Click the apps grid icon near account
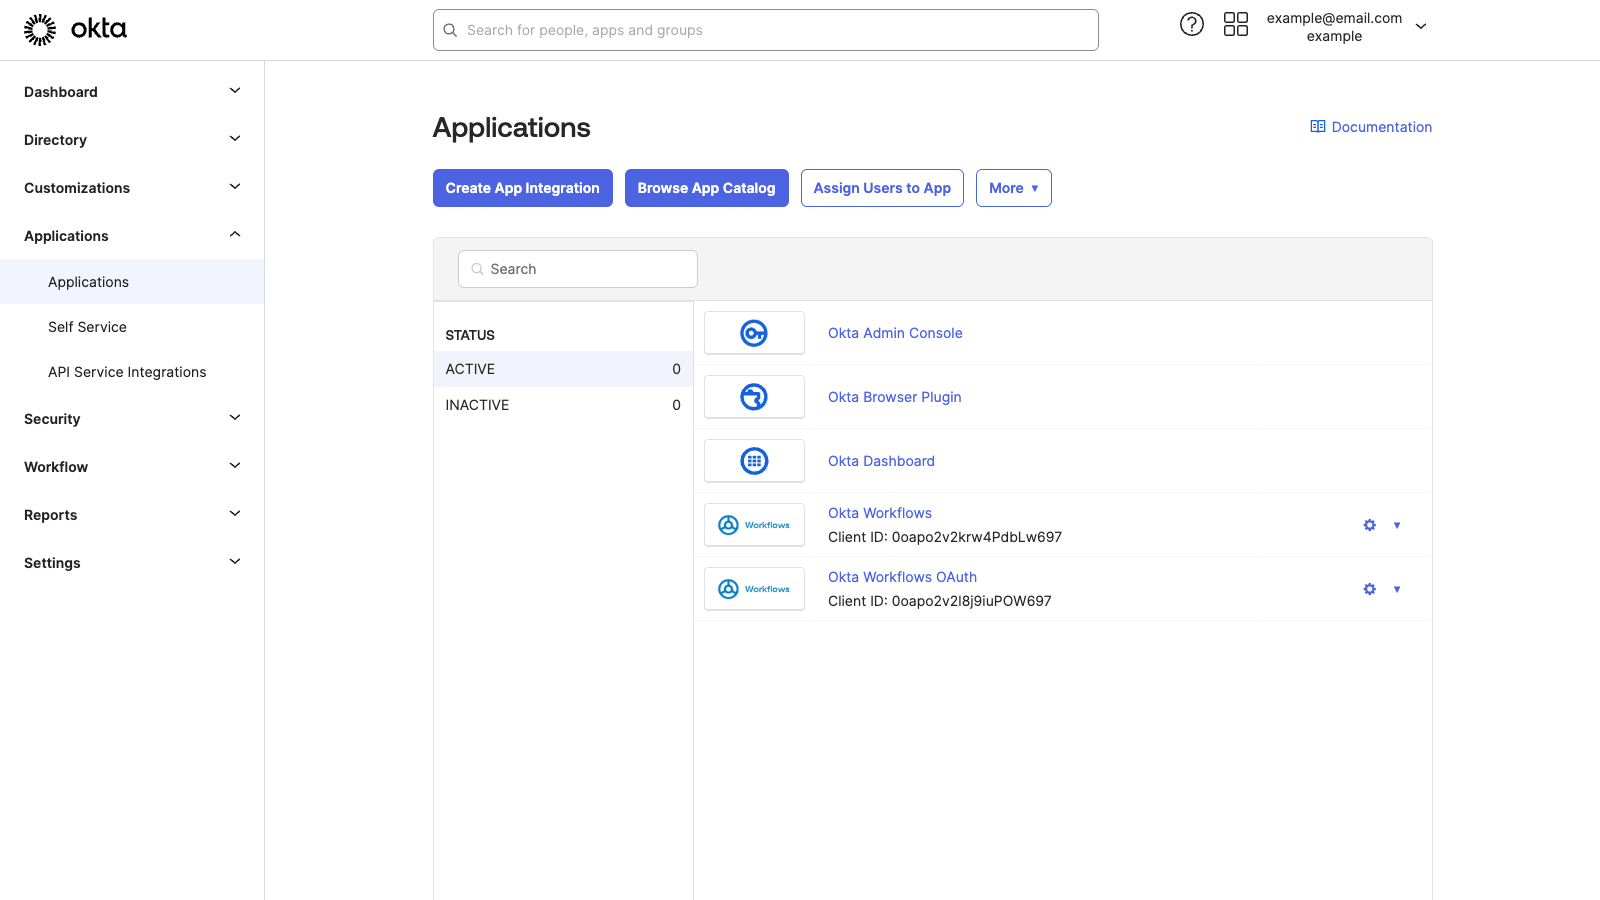1600x900 pixels. [x=1236, y=23]
